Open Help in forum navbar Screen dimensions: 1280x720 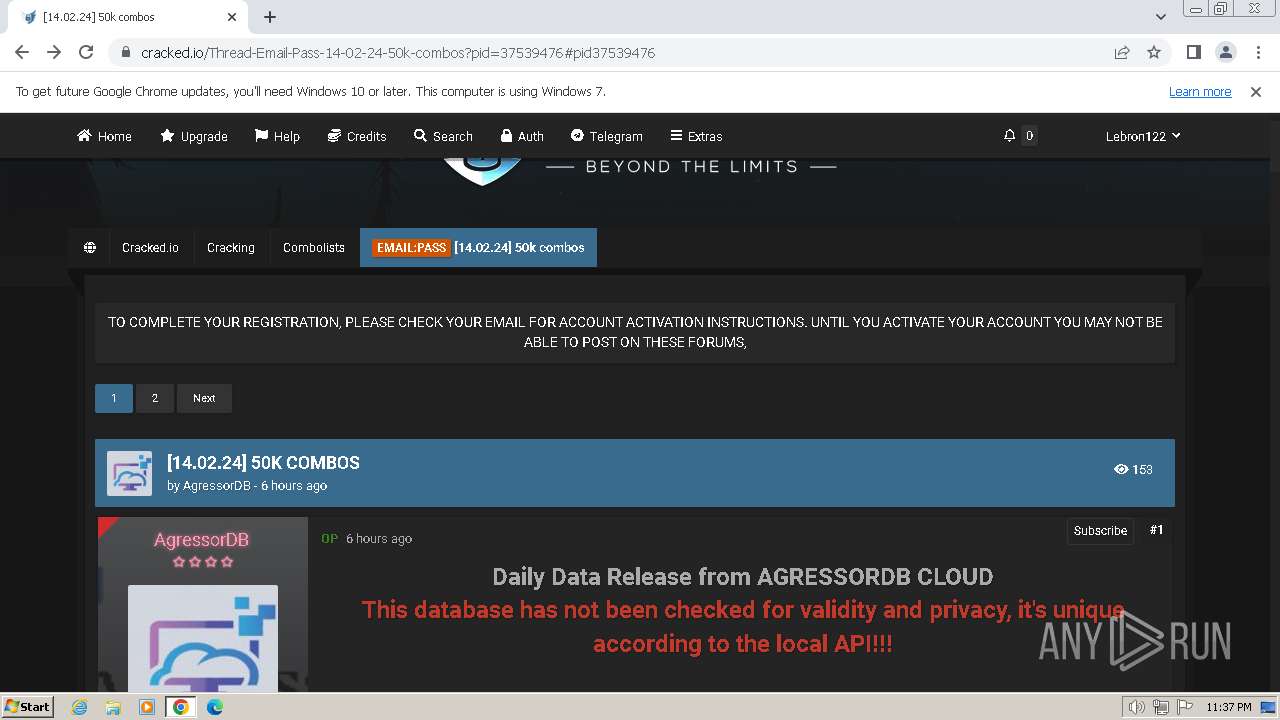277,136
